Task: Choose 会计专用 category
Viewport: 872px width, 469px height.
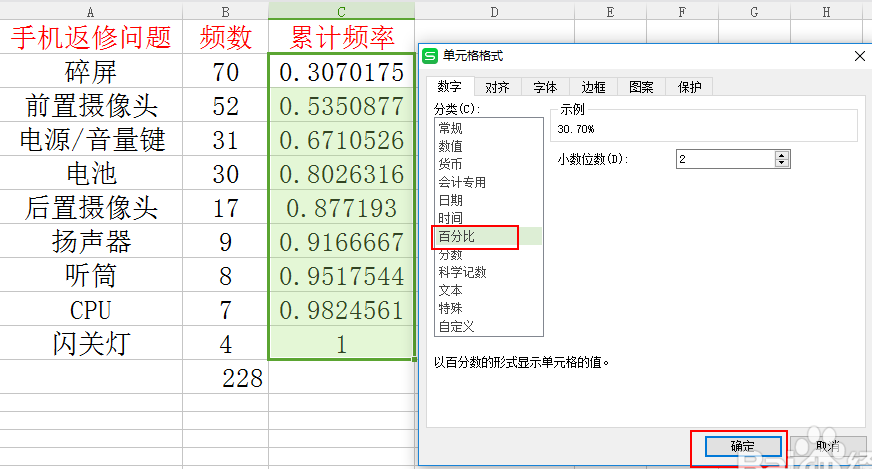Action: coord(488,182)
